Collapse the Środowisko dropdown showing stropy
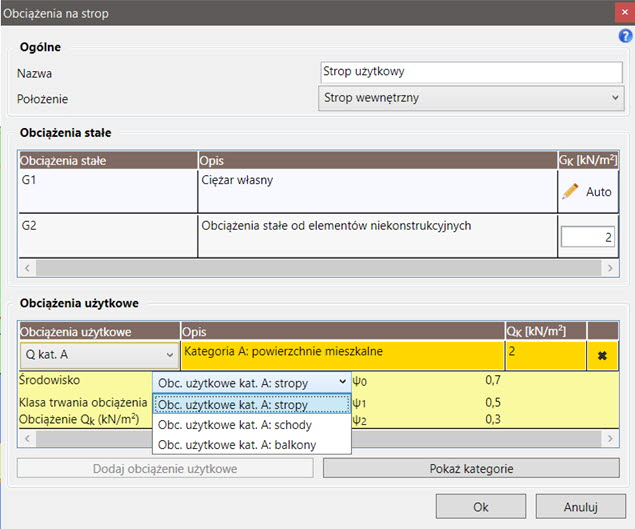635x529 pixels. 251,382
